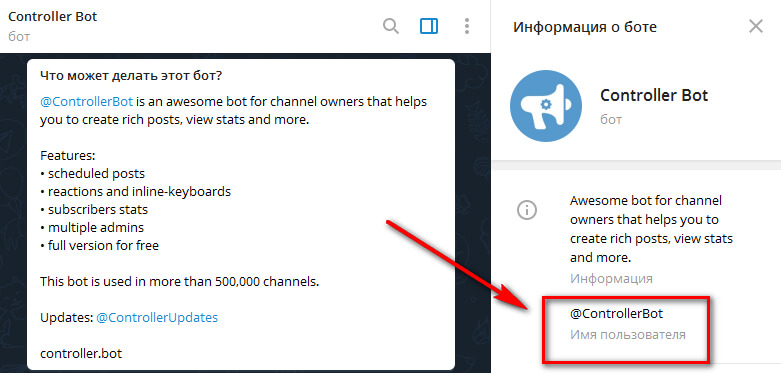Click the Controller Bot name in info panel
Screen dimensions: 781x373
654,95
